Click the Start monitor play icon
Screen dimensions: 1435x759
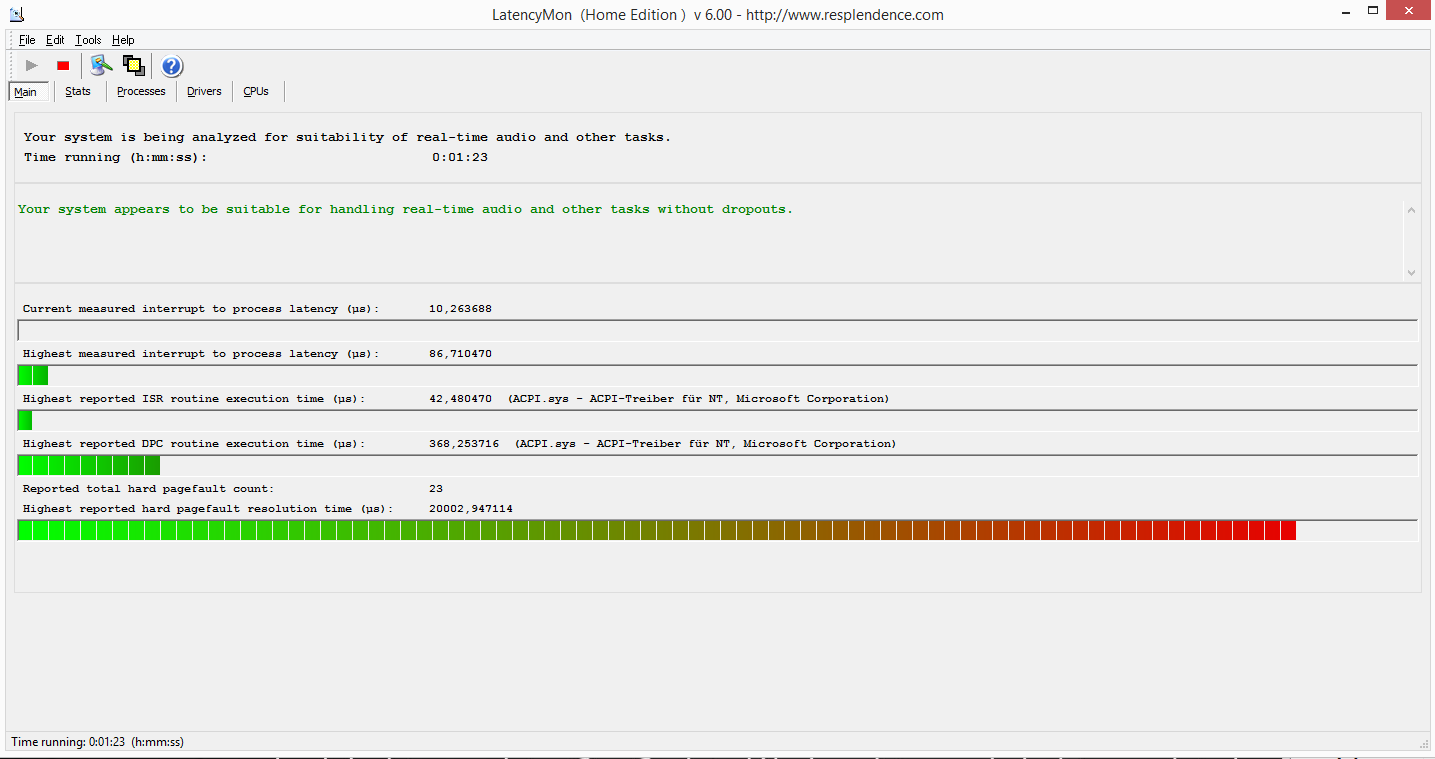tap(32, 66)
